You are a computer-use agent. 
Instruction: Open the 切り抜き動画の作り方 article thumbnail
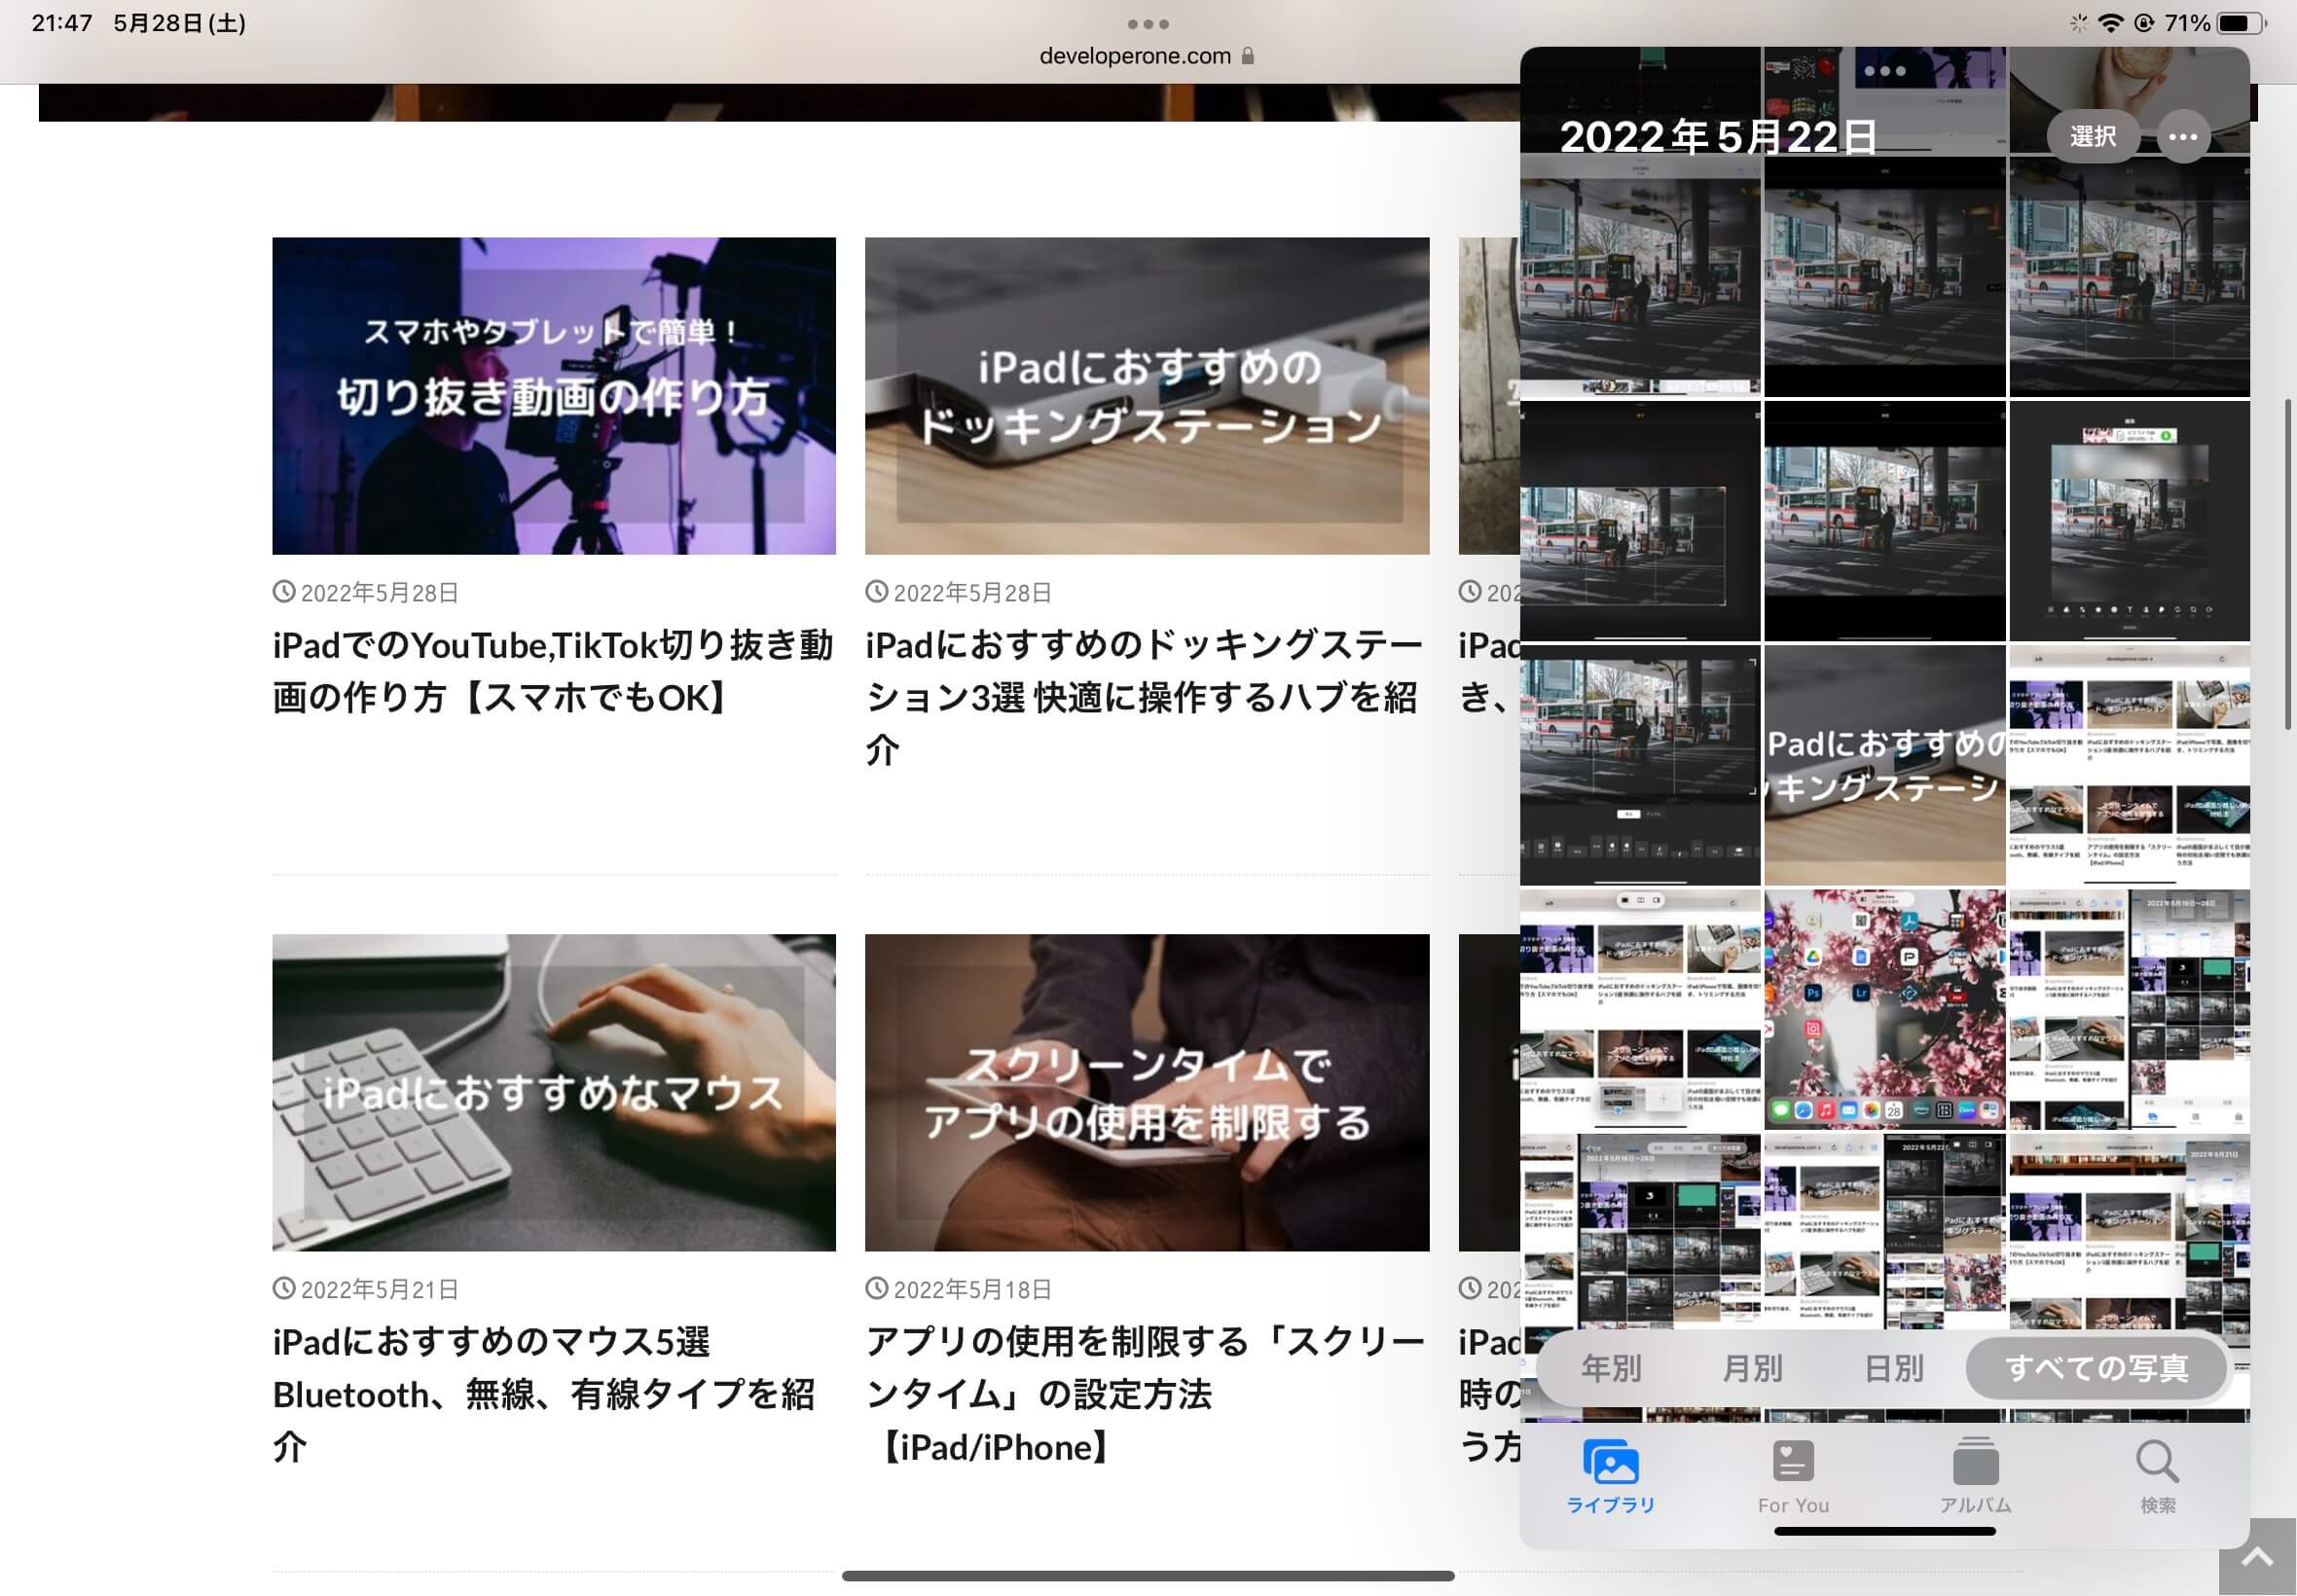pos(554,396)
